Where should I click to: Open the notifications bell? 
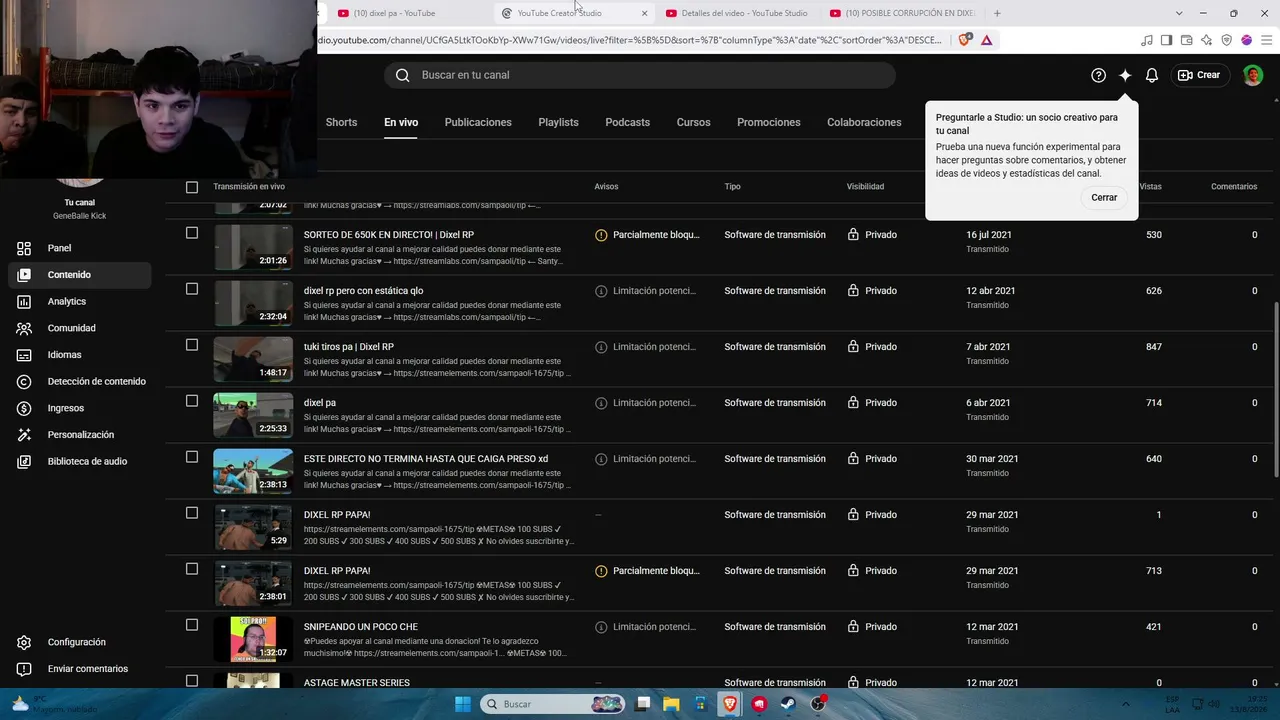coord(1152,75)
